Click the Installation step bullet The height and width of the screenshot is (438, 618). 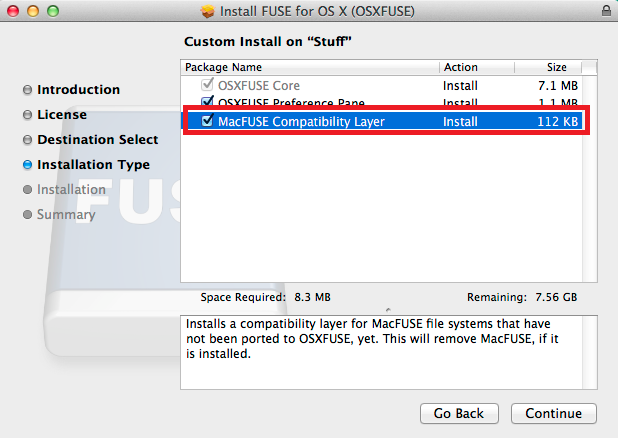(x=27, y=190)
